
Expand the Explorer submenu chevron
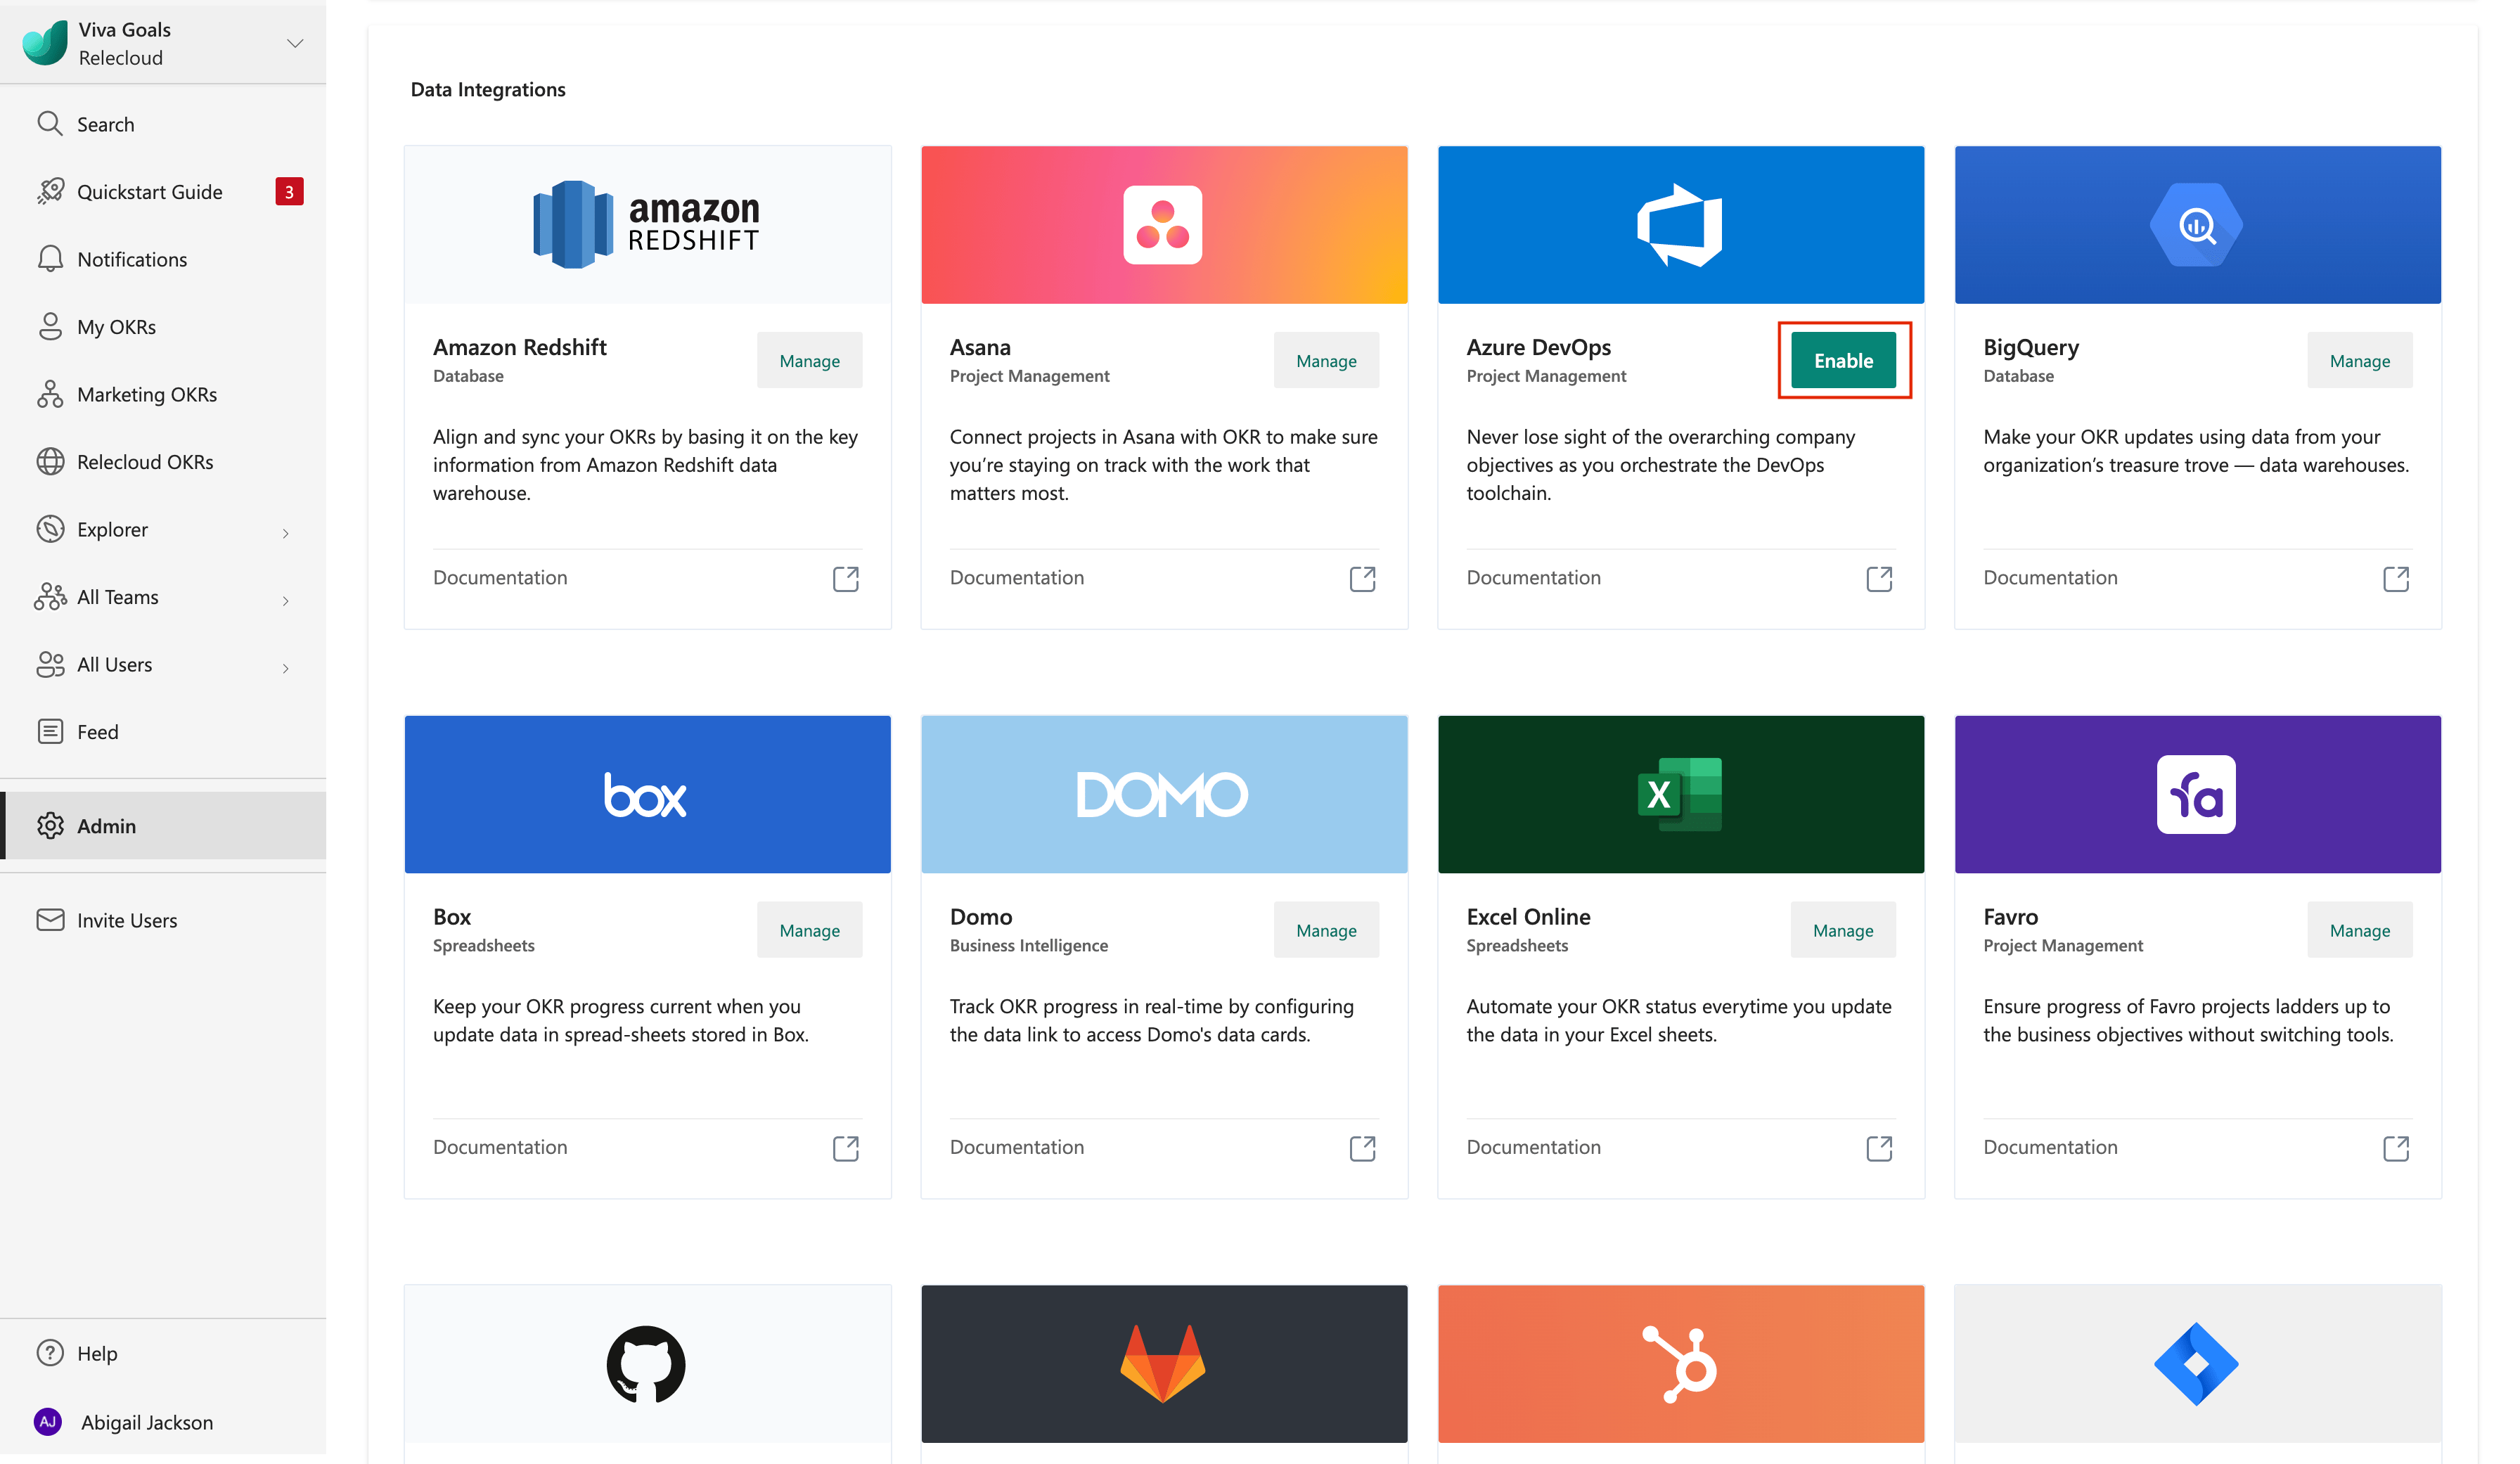[x=285, y=532]
